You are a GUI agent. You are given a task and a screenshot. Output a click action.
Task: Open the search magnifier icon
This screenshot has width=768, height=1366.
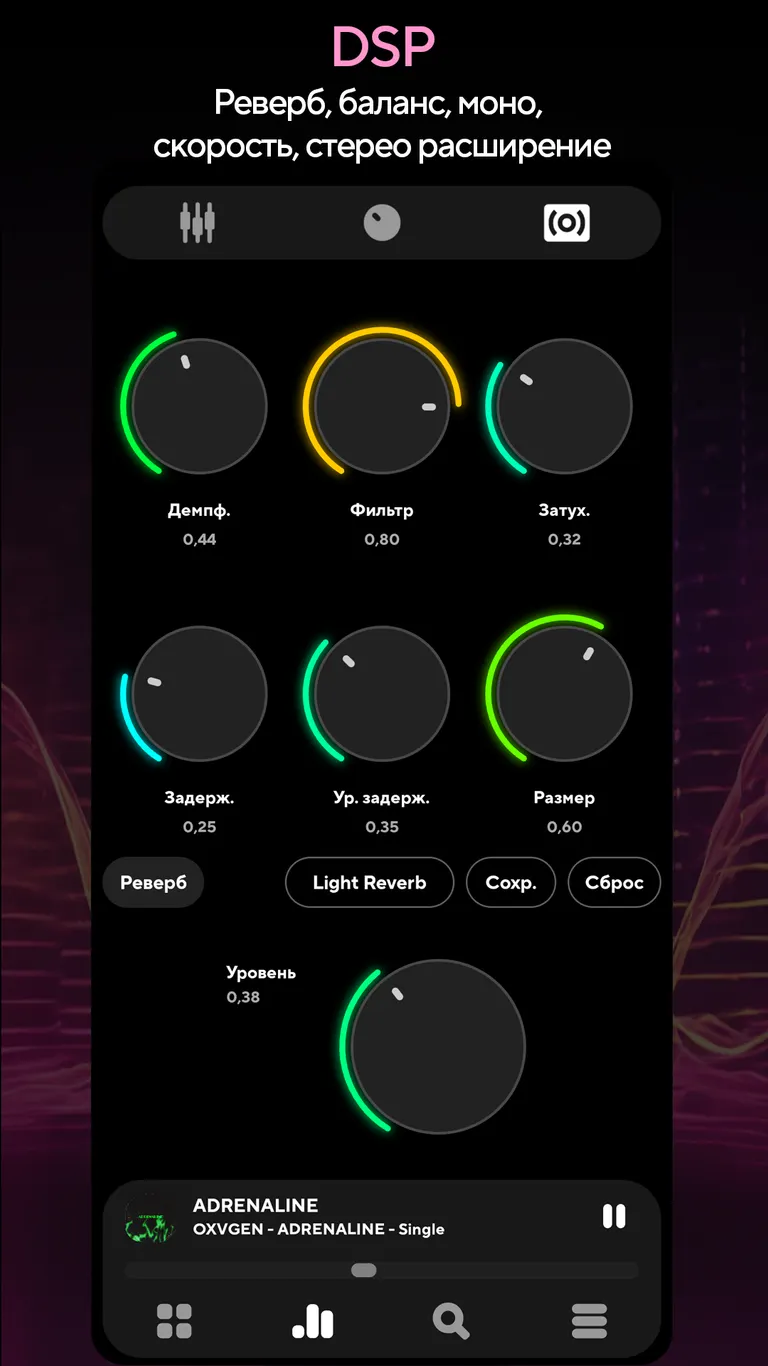tap(451, 1321)
